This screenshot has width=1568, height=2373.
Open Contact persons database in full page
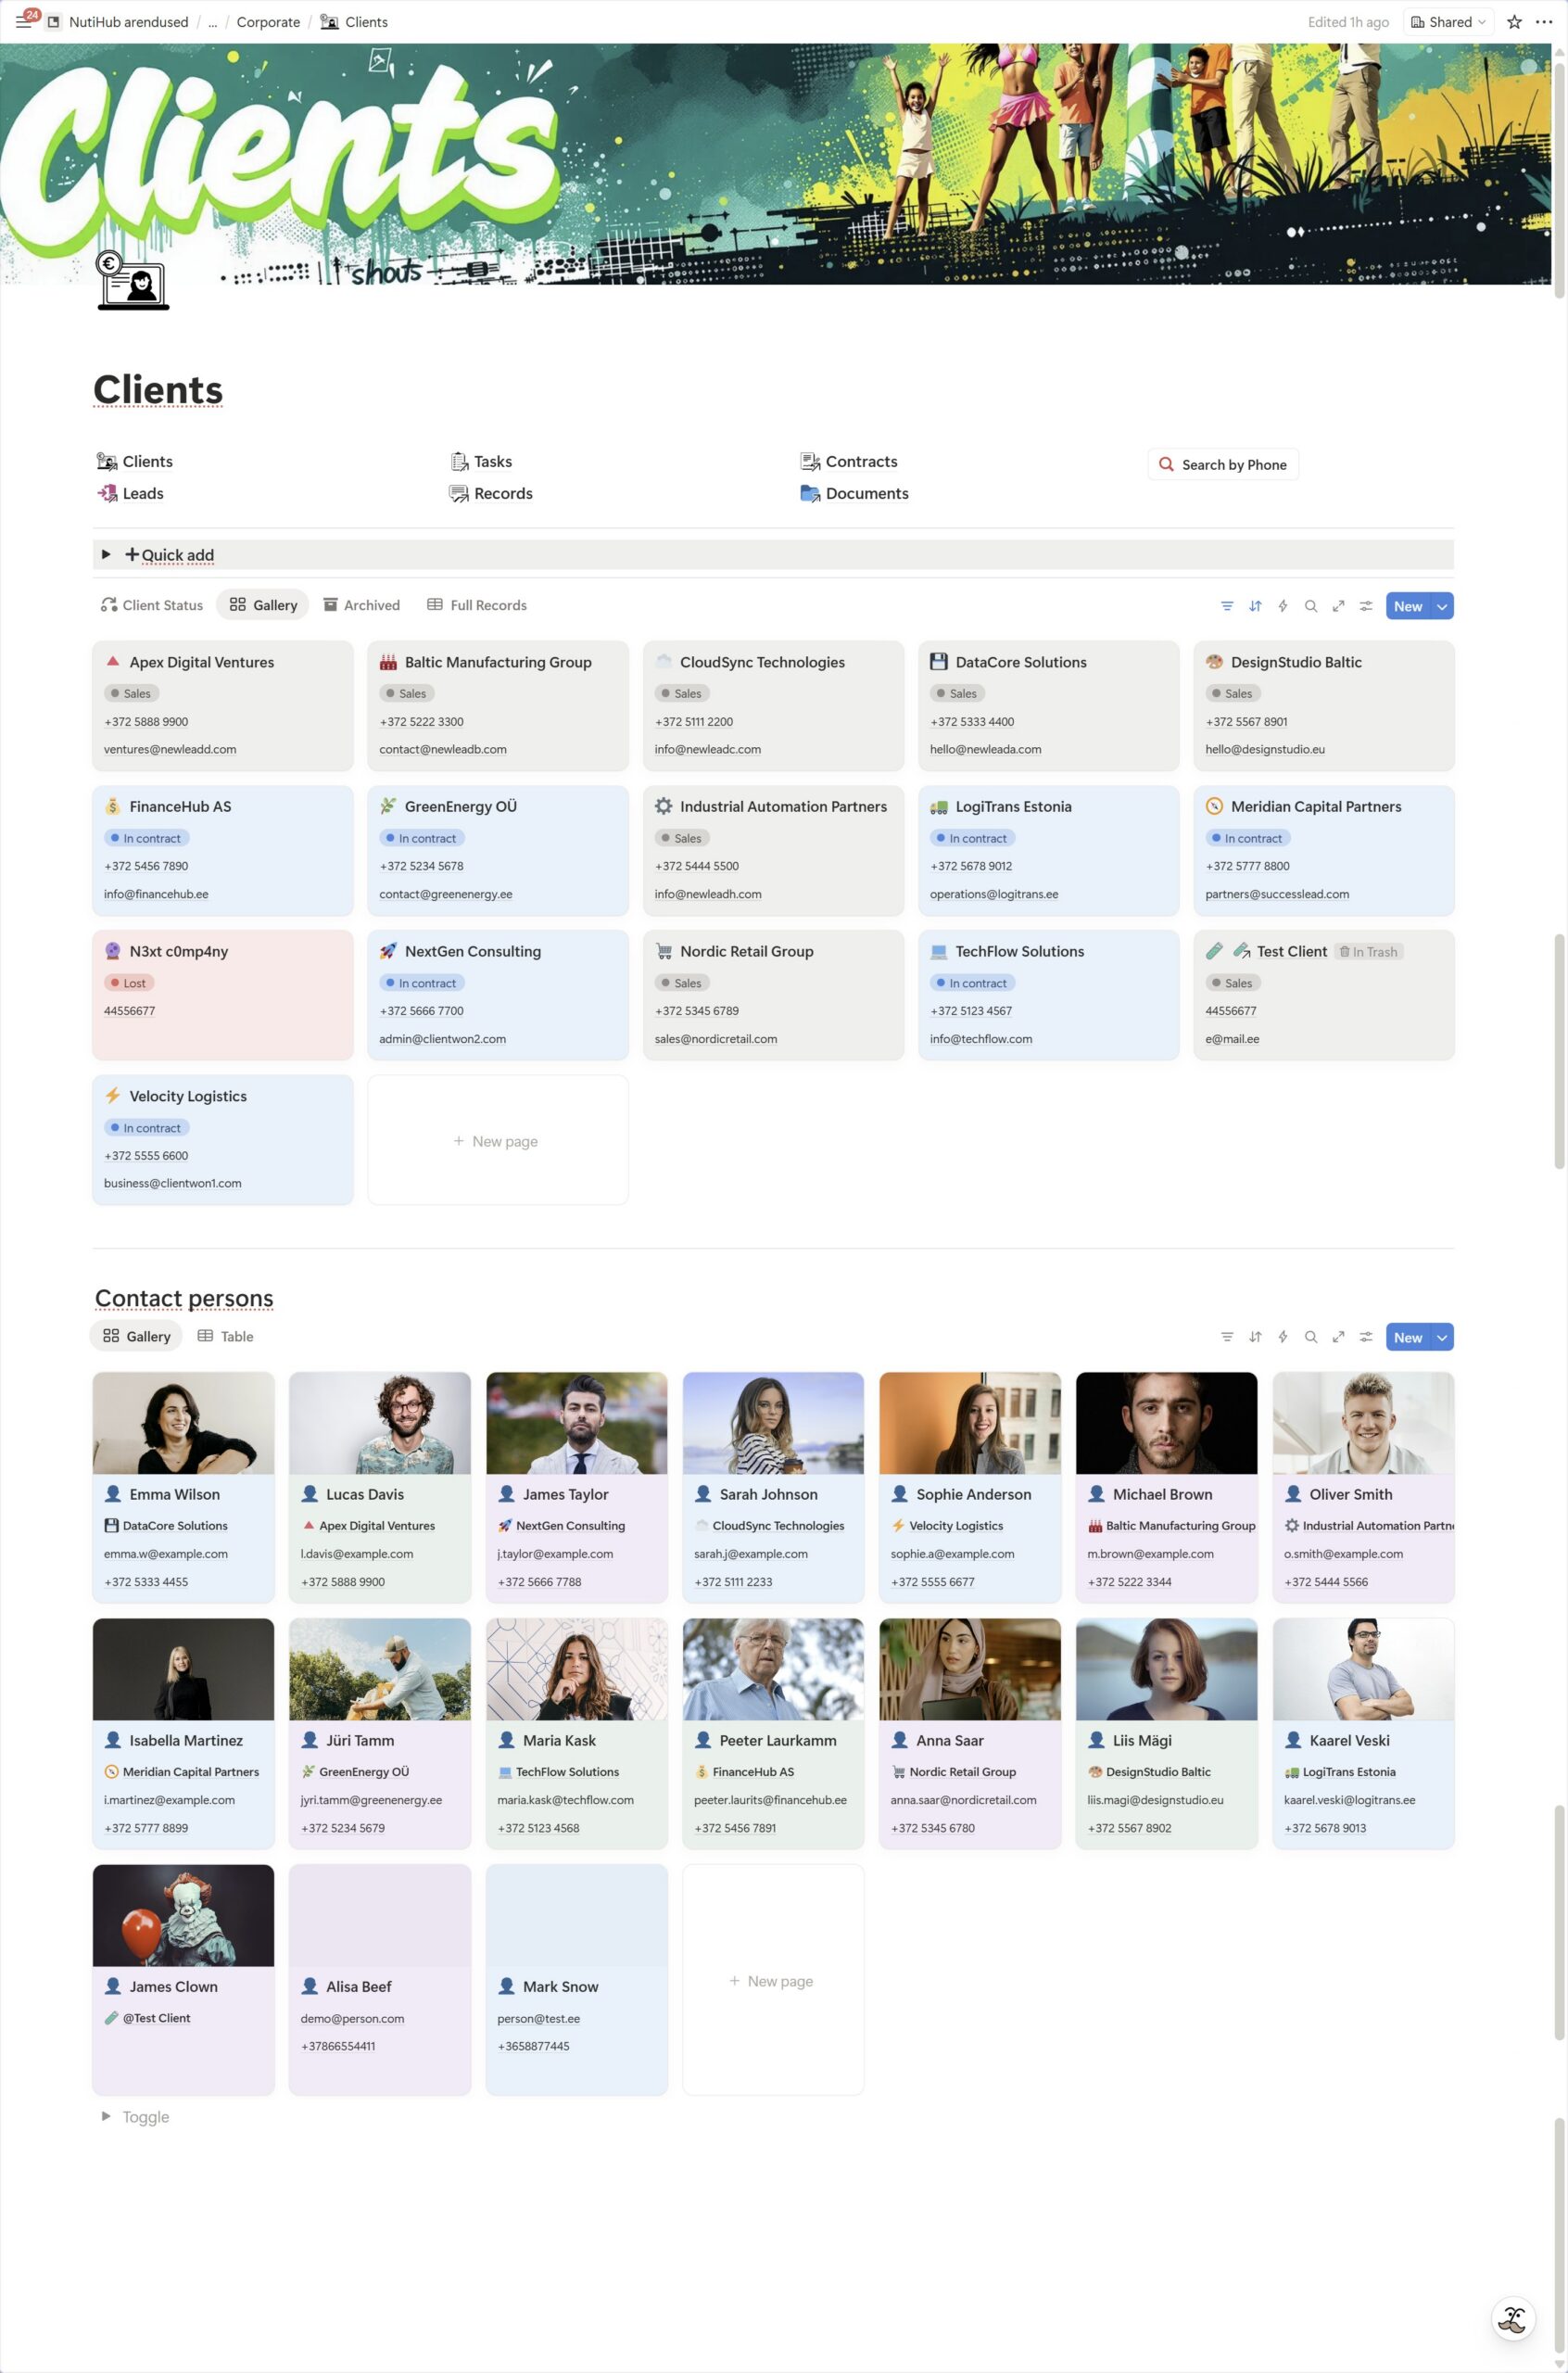1338,1337
